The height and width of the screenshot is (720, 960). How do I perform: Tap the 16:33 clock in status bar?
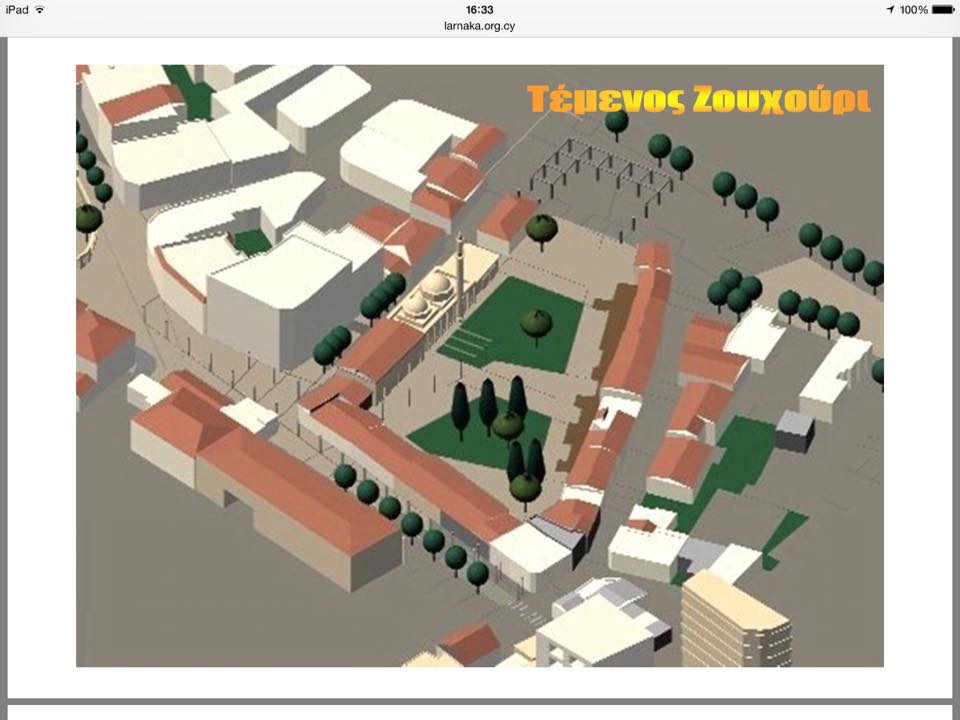[x=480, y=9]
